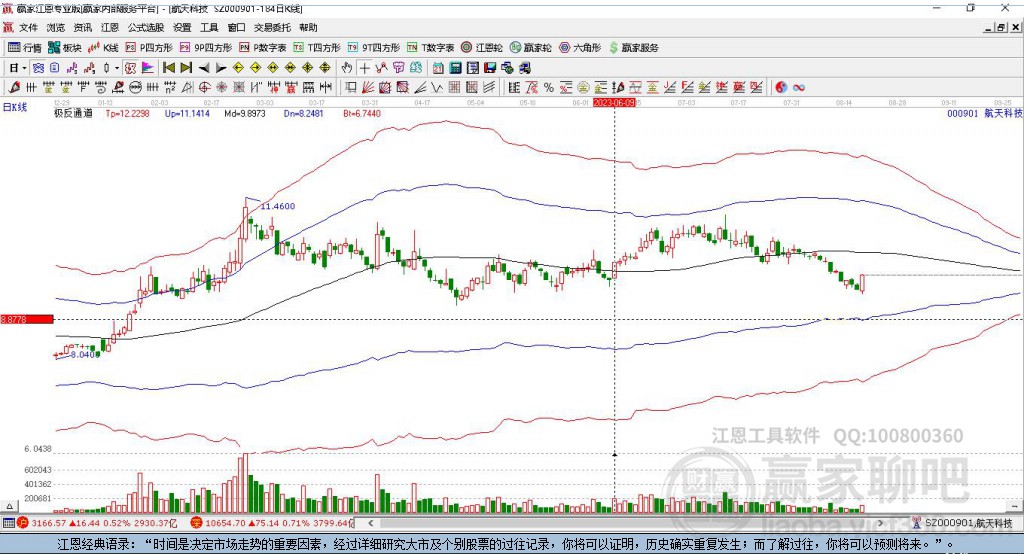Open the 公式选股 menu

point(146,27)
